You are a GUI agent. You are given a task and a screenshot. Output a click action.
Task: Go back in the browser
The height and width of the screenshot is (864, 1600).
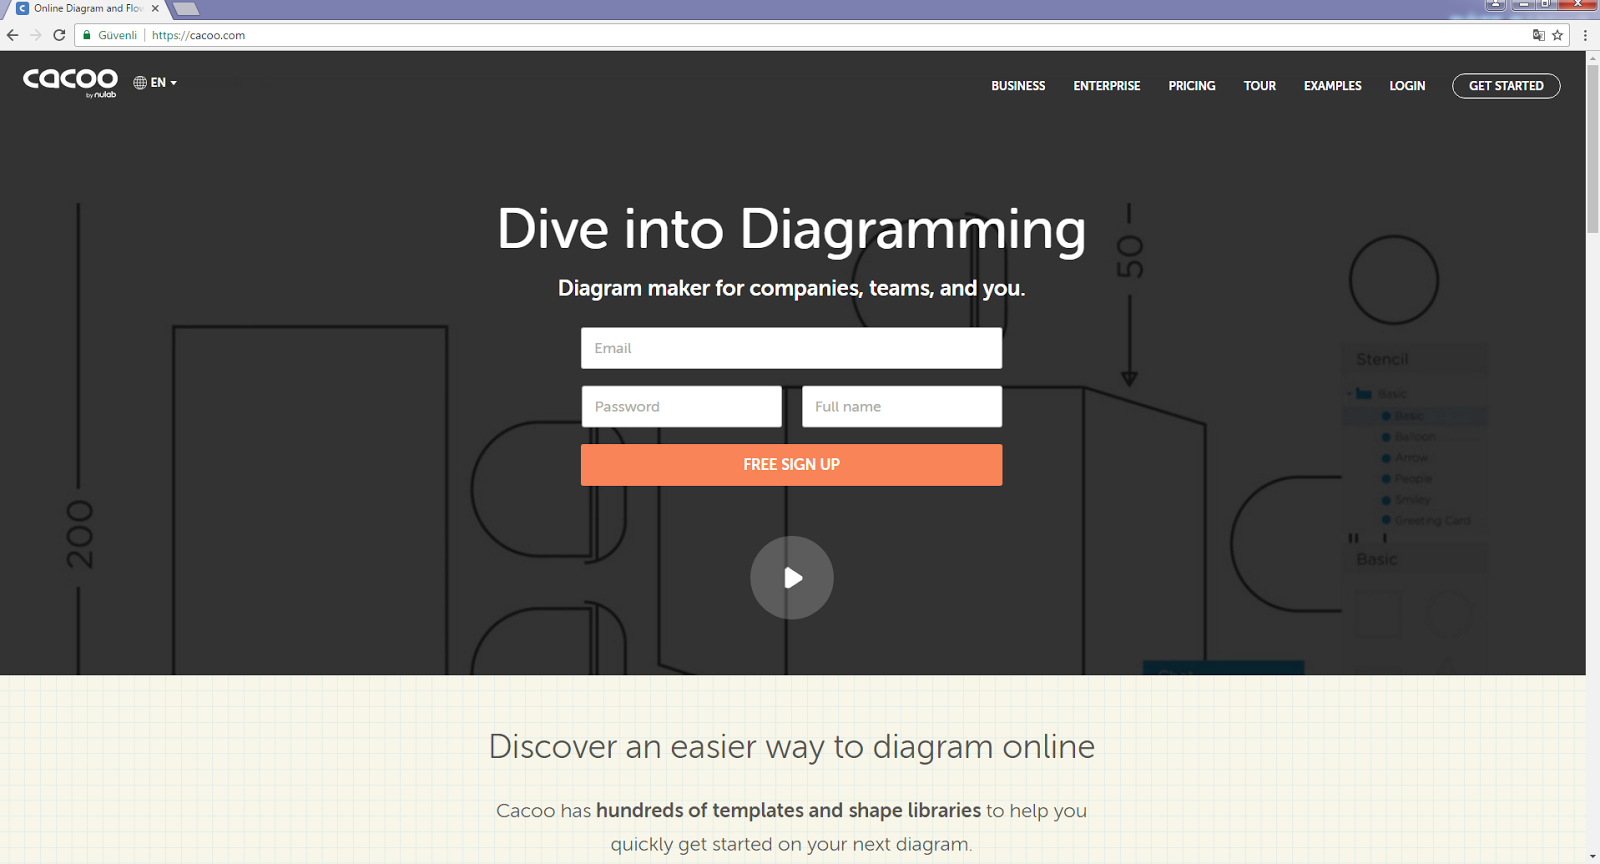(13, 35)
